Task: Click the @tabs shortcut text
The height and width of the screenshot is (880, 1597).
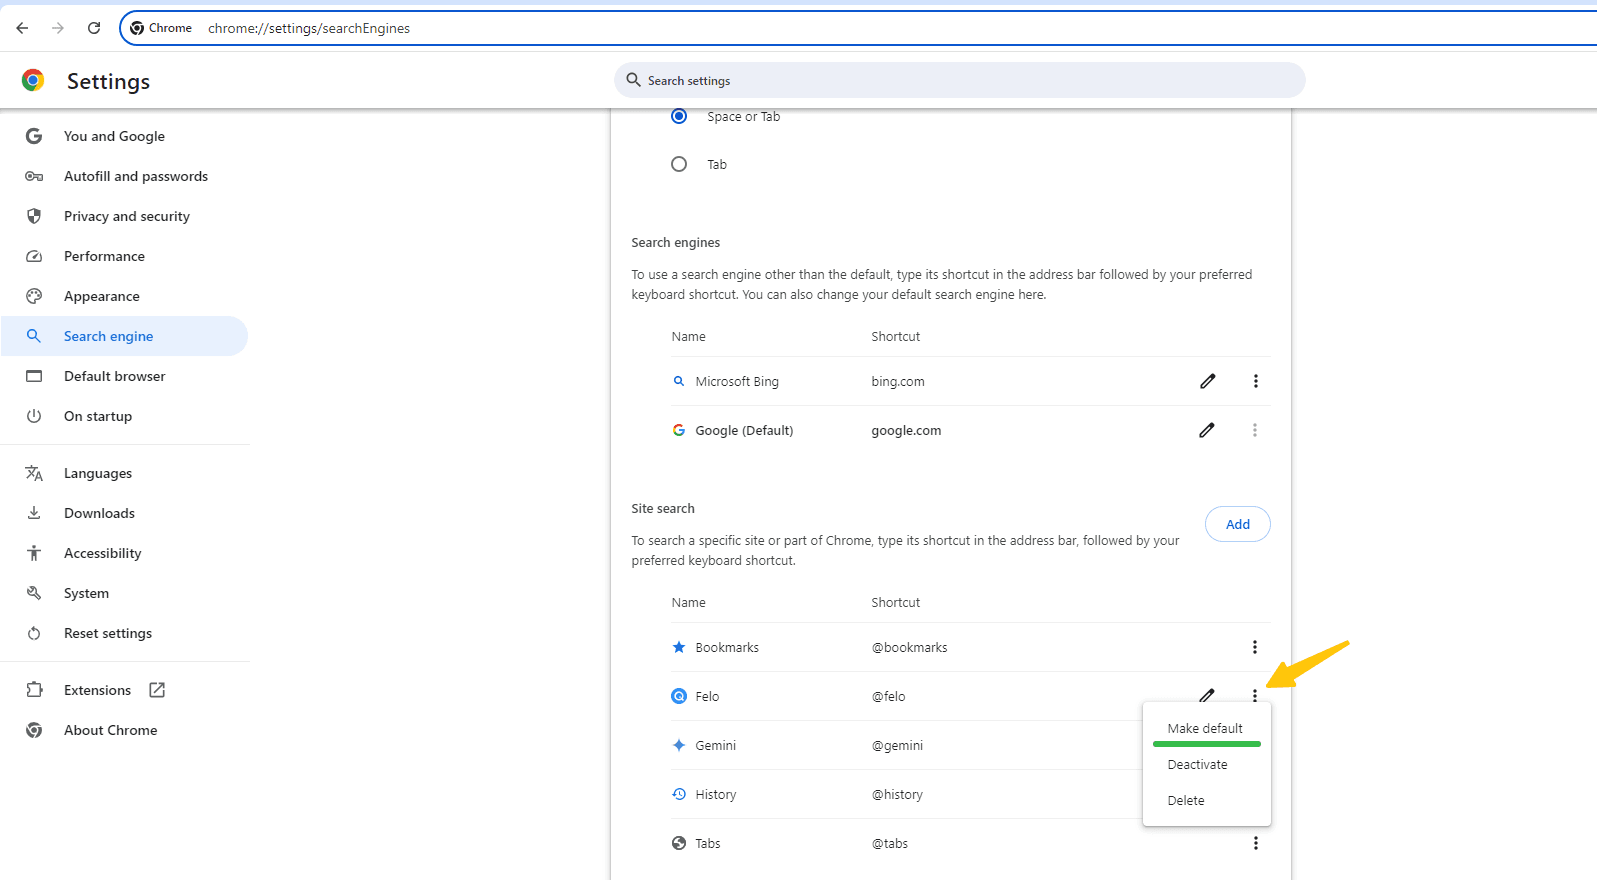Action: [x=890, y=843]
